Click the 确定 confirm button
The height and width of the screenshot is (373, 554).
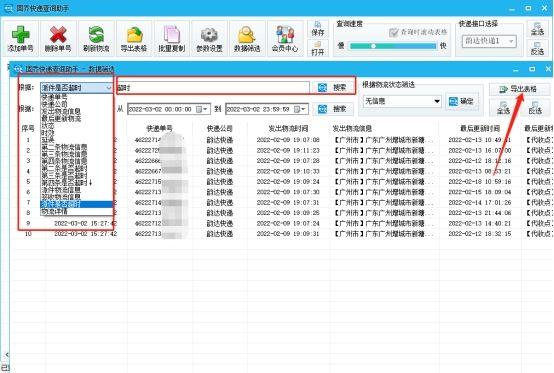pos(461,101)
